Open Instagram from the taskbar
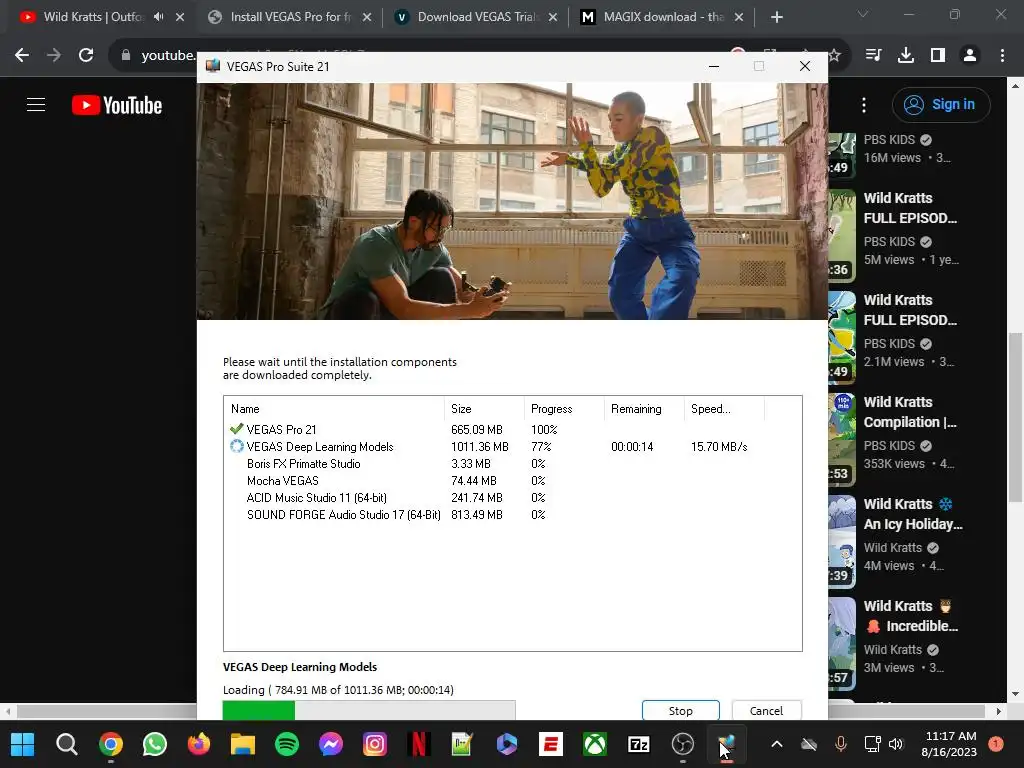The width and height of the screenshot is (1024, 768). pyautogui.click(x=375, y=744)
